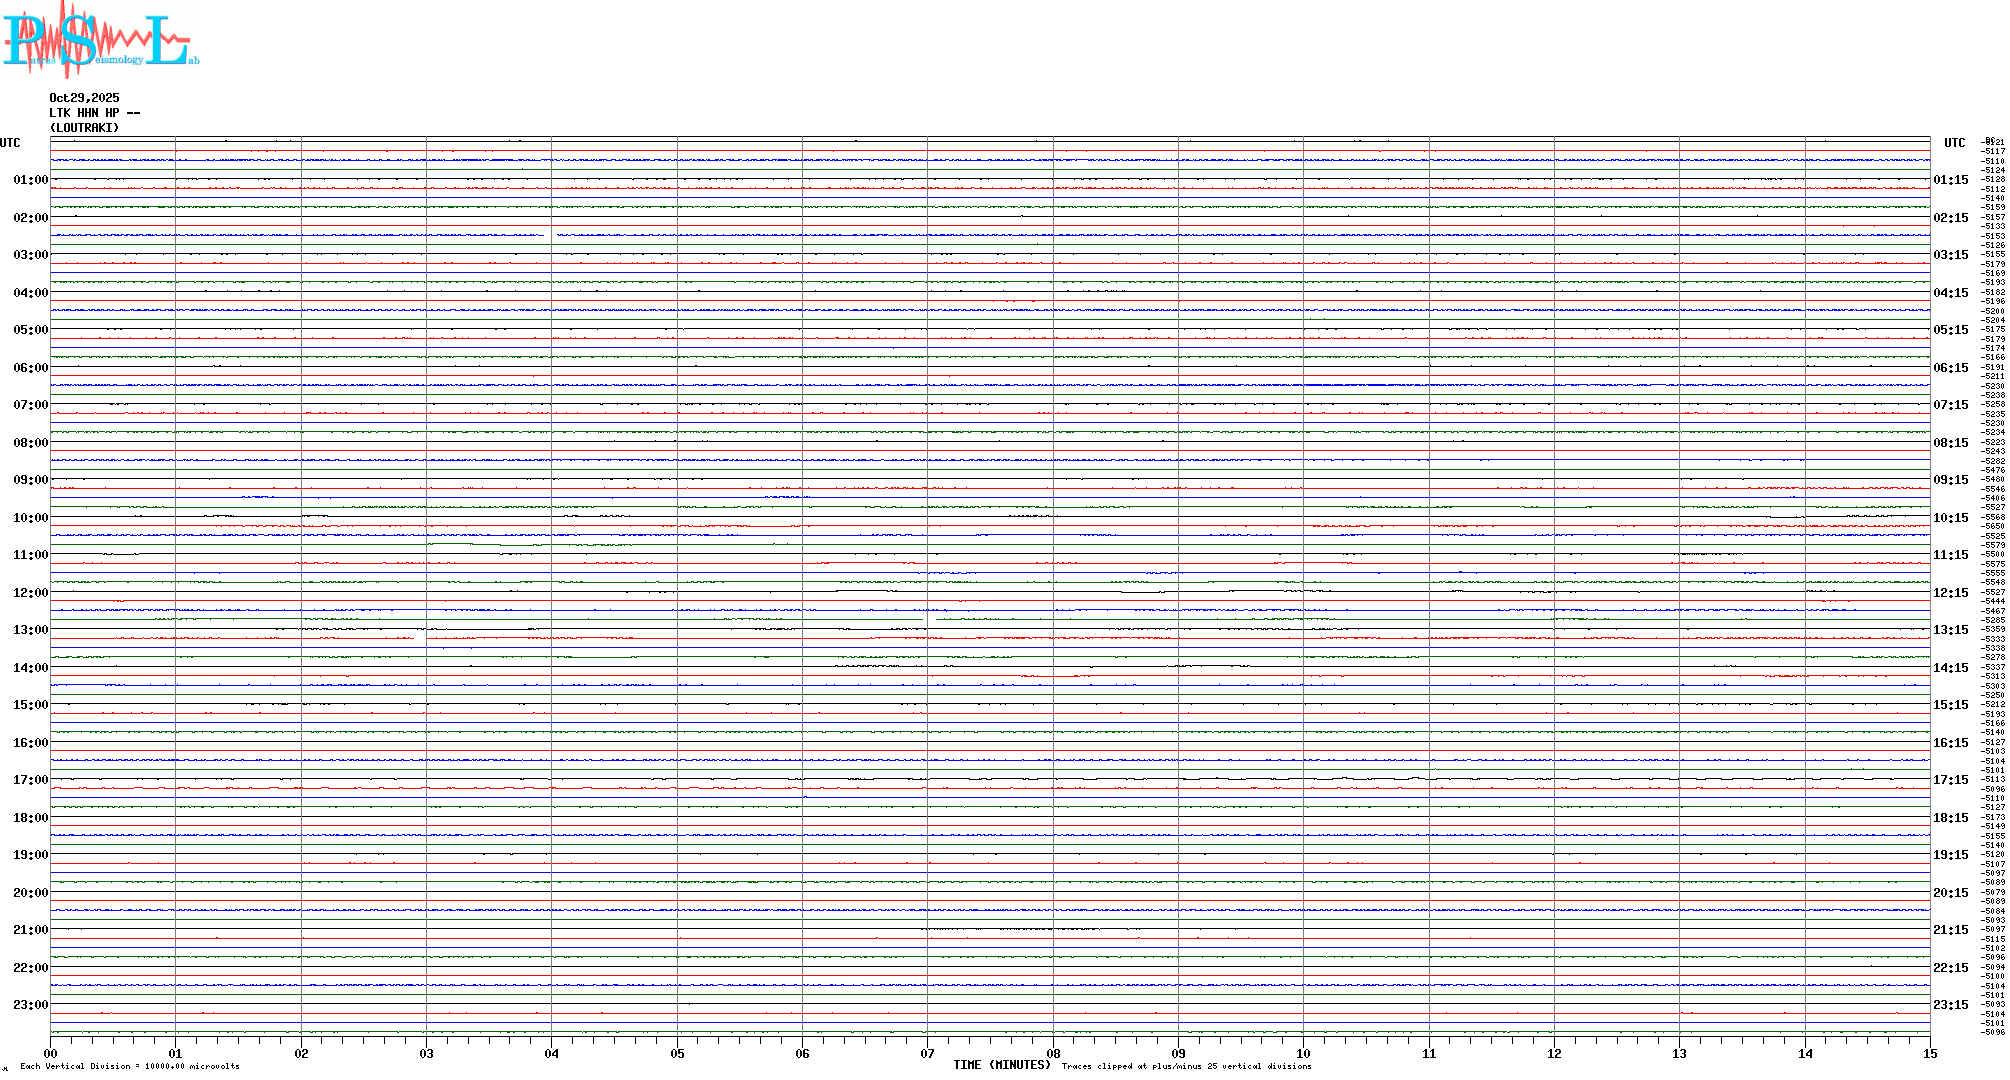Image resolution: width=2010 pixels, height=1080 pixels.
Task: Click the left UTC axis header
Action: (x=10, y=143)
